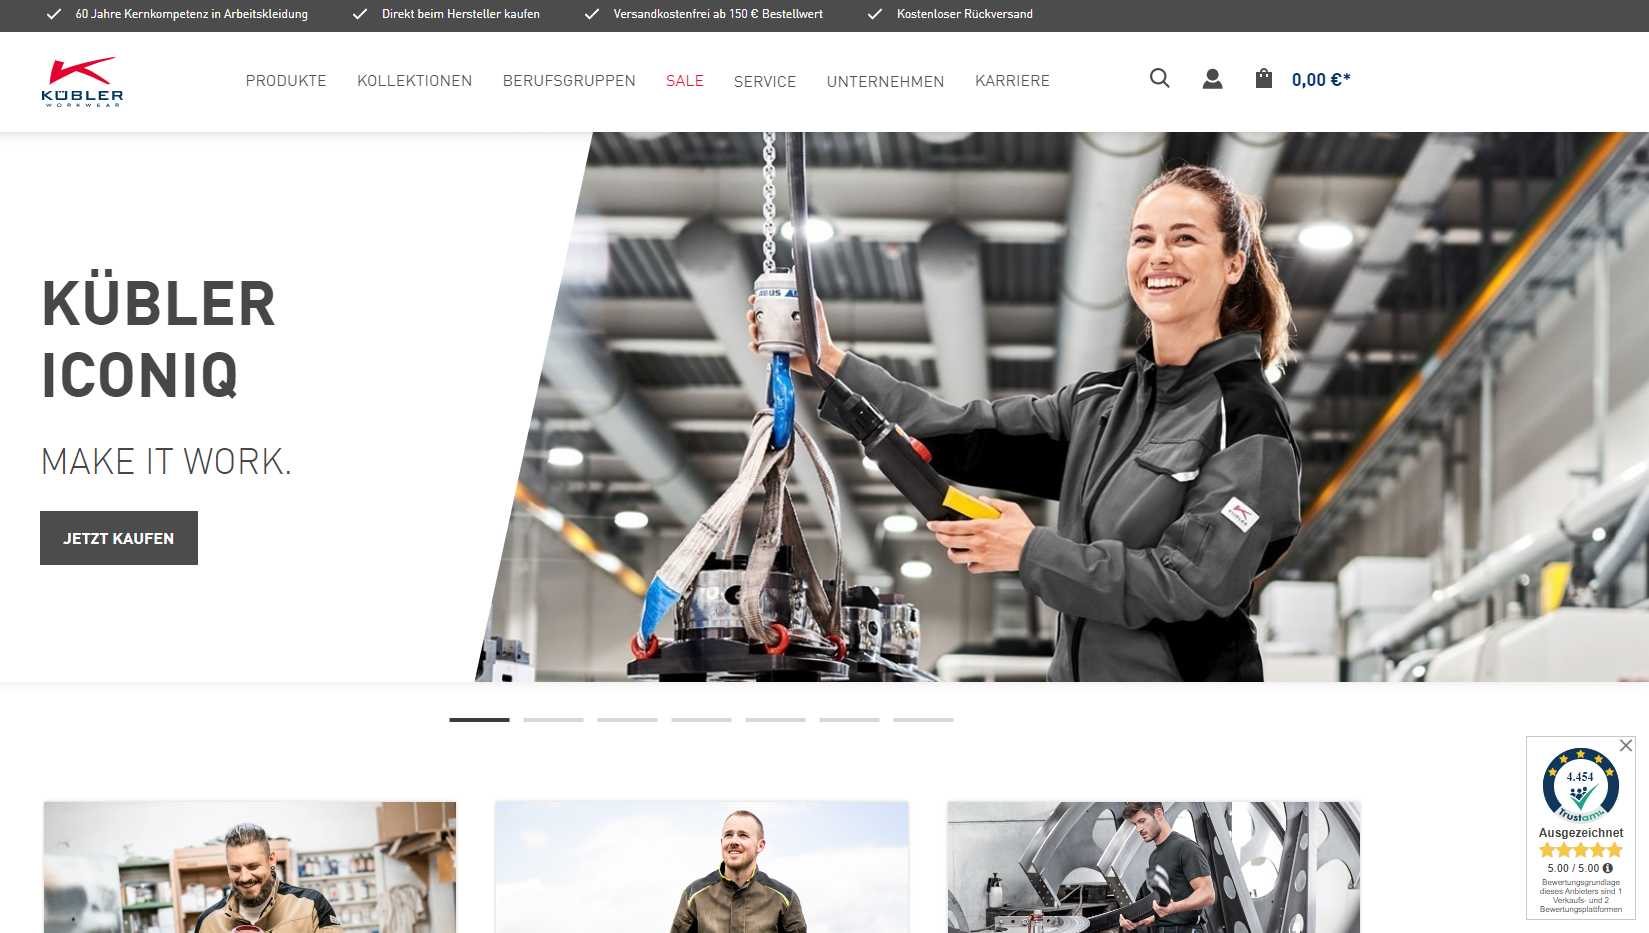Click the checkmark before 'Versandkostenfrei'

pyautogui.click(x=592, y=14)
